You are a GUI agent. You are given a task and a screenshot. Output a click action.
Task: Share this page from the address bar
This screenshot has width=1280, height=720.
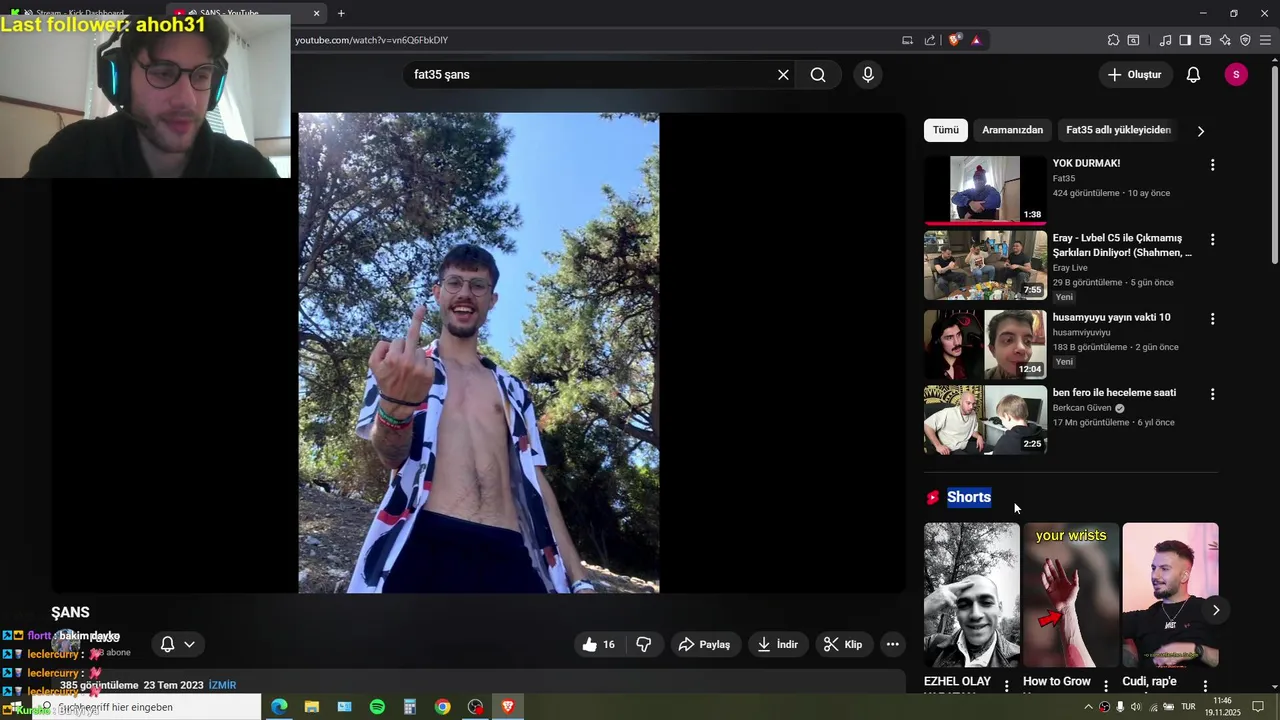coord(930,40)
